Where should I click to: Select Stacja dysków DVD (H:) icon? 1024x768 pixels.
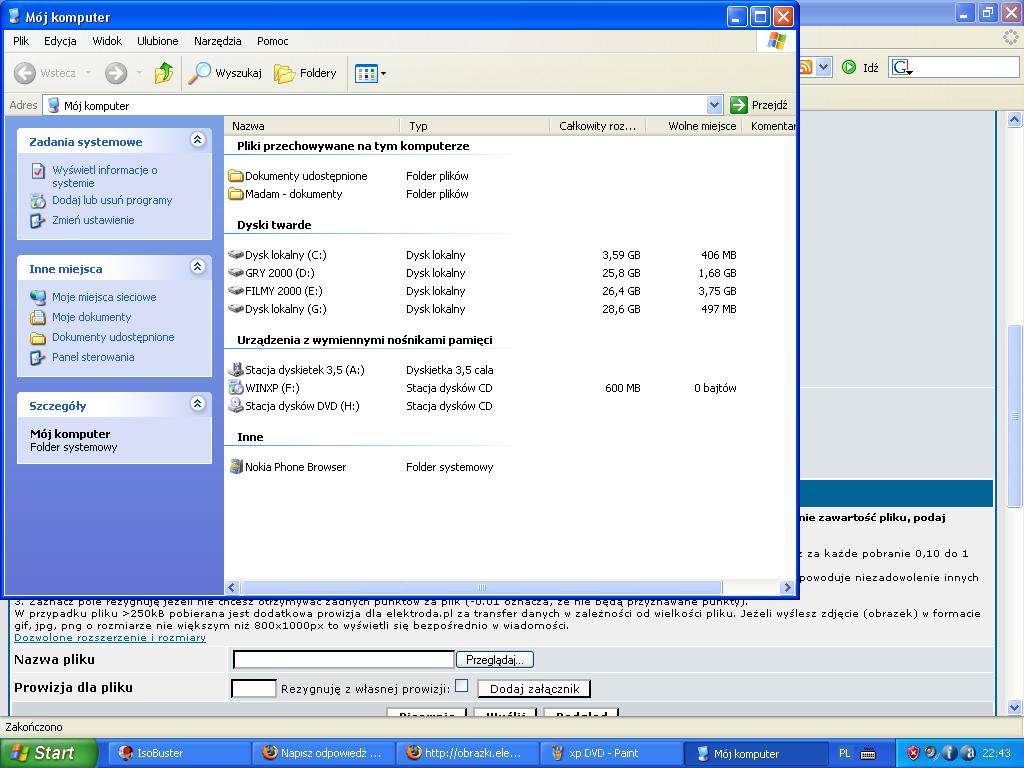pos(236,406)
